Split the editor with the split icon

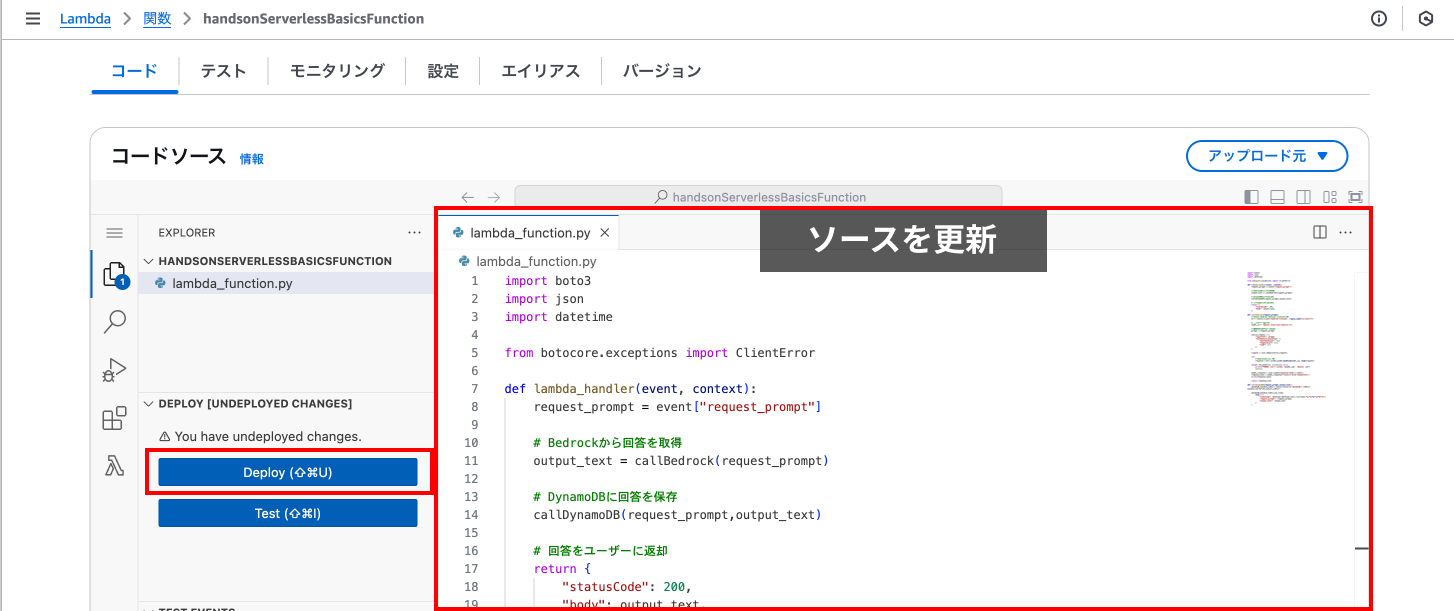(1320, 232)
